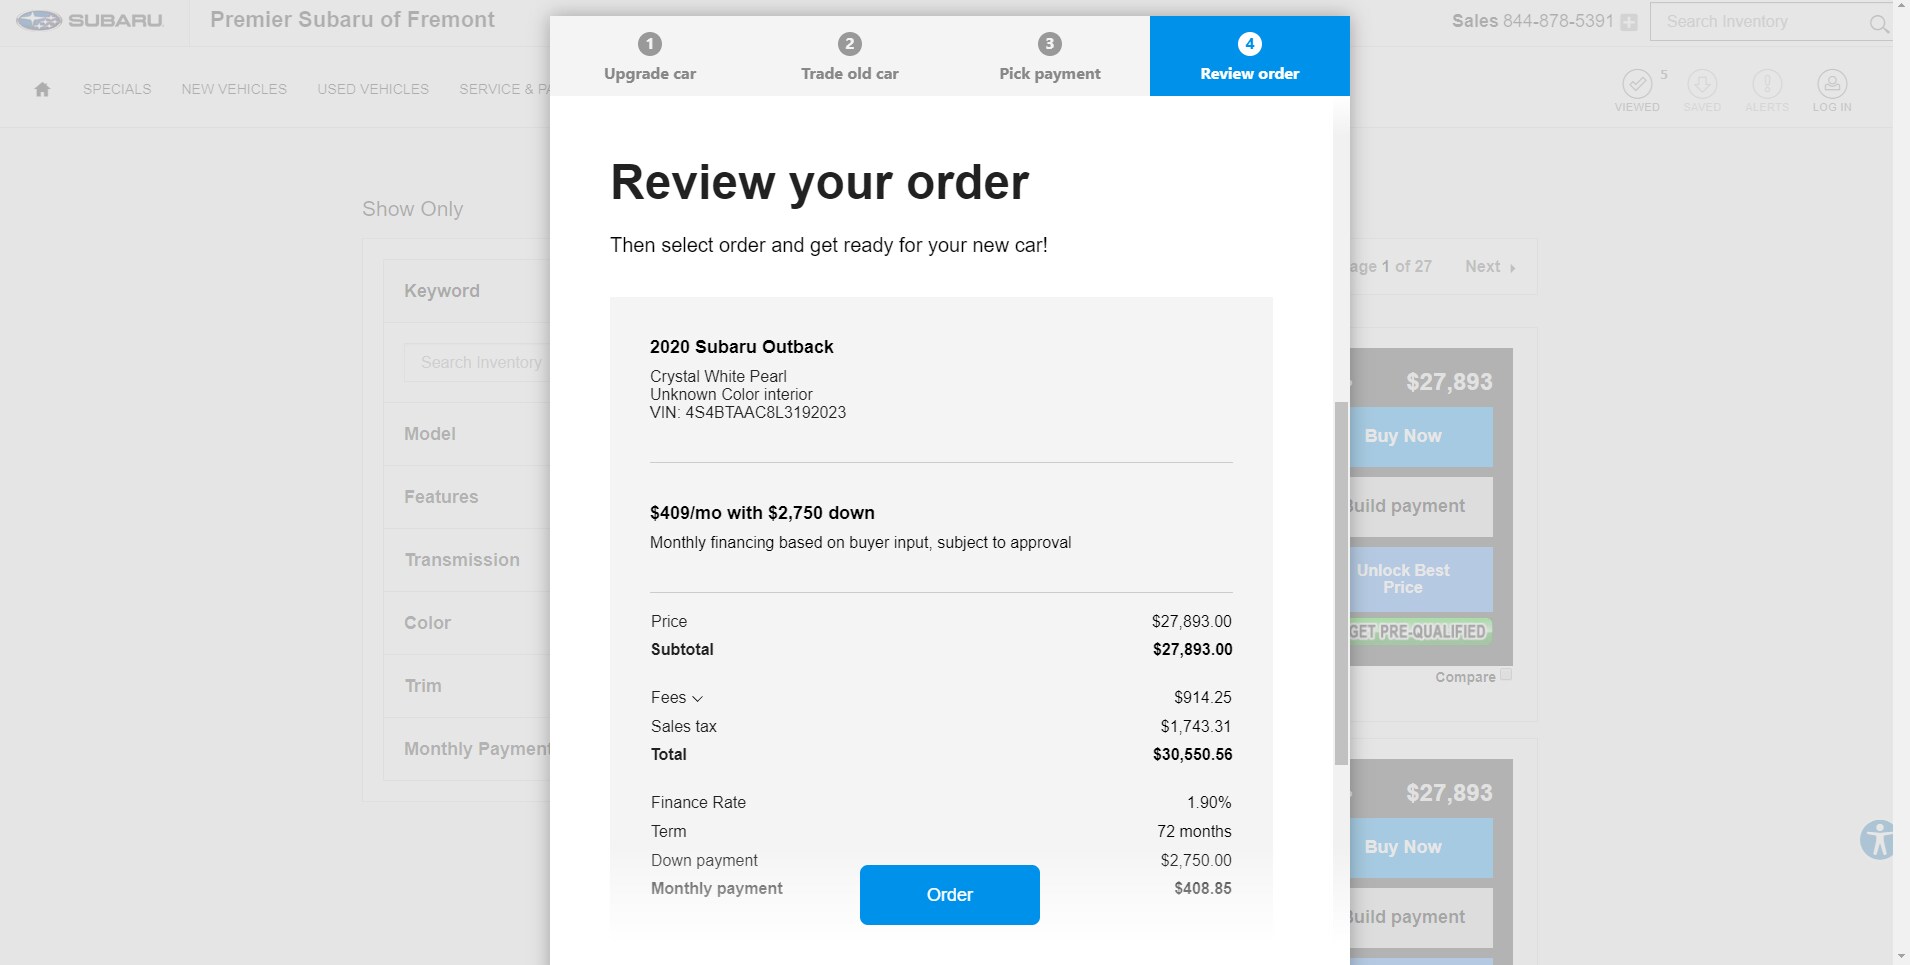Screen dimensions: 1910x965
Task: Open the Specials menu
Action: point(117,89)
